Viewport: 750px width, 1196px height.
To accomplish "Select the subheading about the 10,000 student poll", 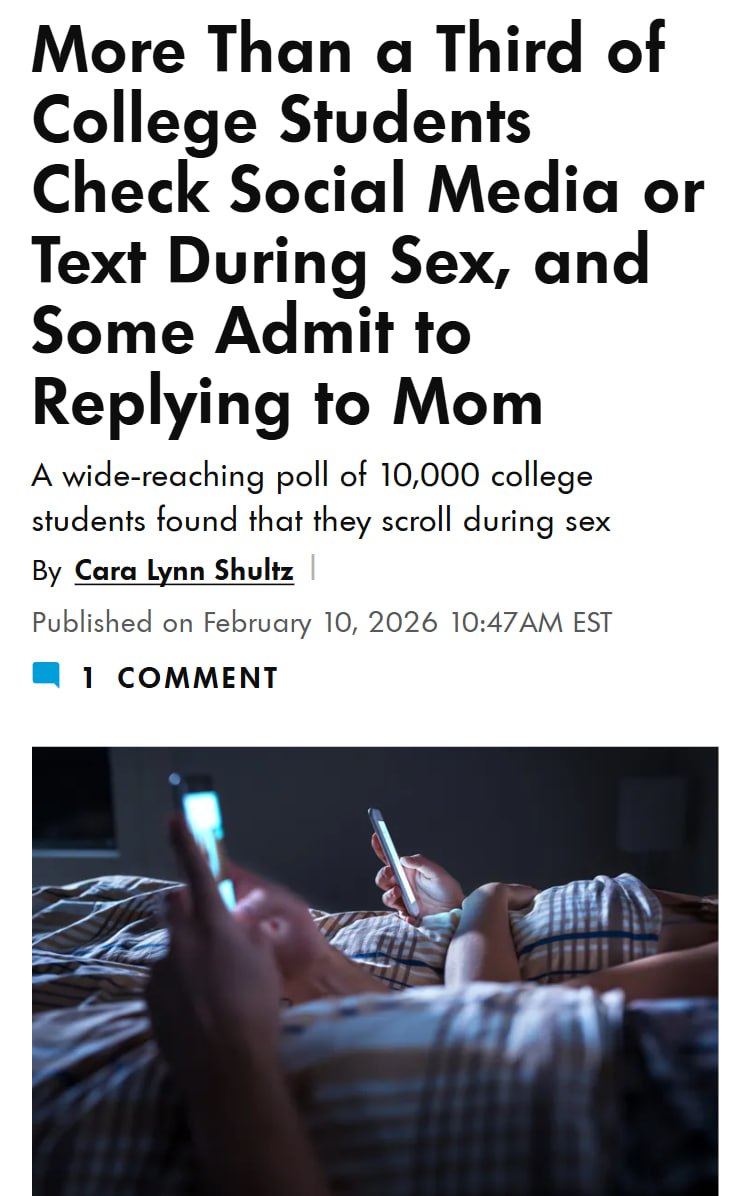I will 320,497.
